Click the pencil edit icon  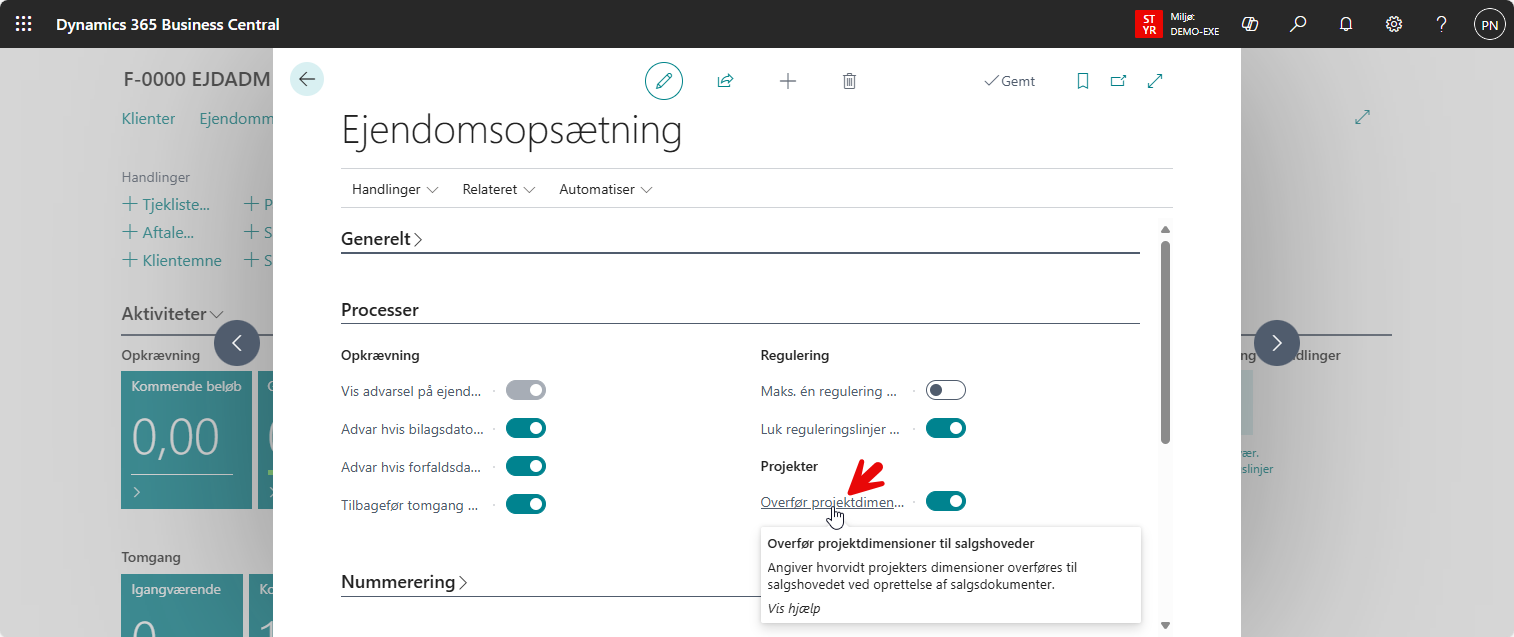point(663,81)
